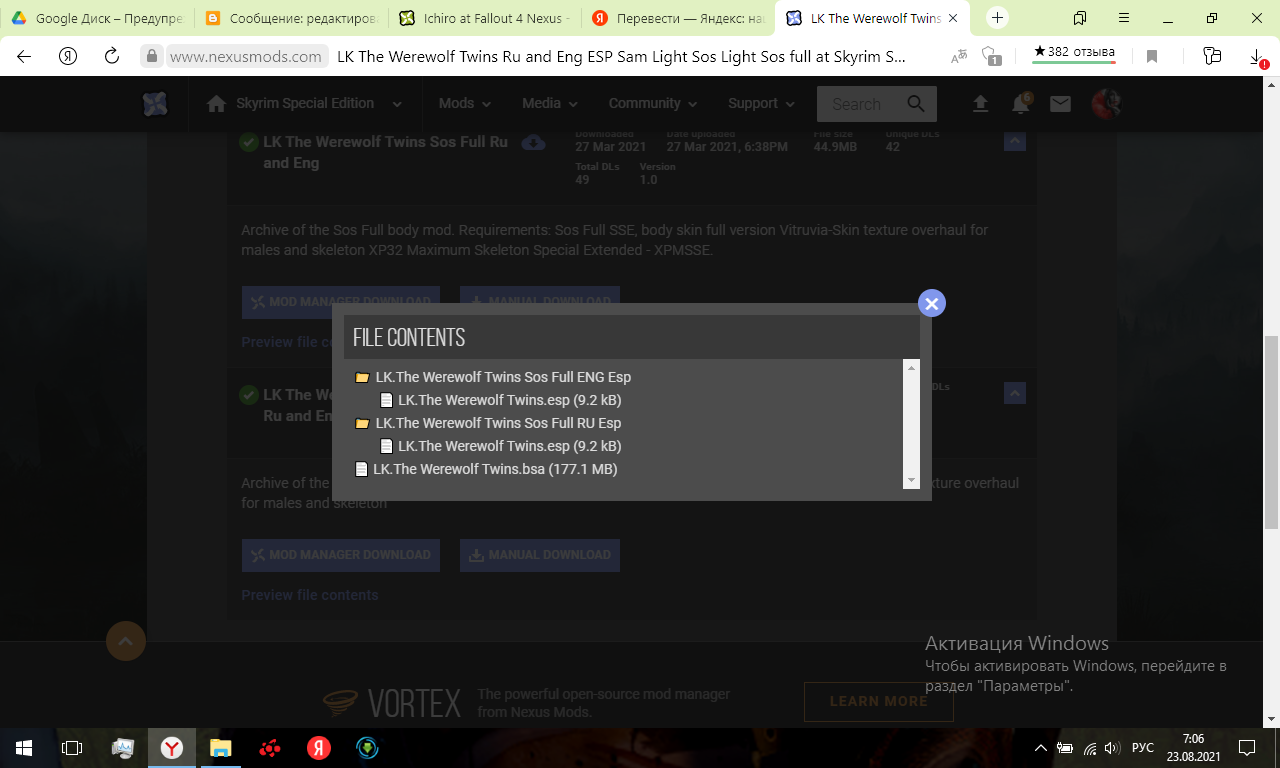Click the page vertical scrollbar thumb

pyautogui.click(x=1272, y=432)
